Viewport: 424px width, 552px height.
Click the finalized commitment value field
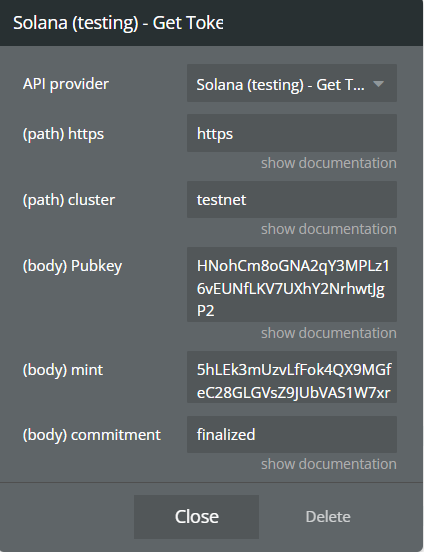pos(292,434)
